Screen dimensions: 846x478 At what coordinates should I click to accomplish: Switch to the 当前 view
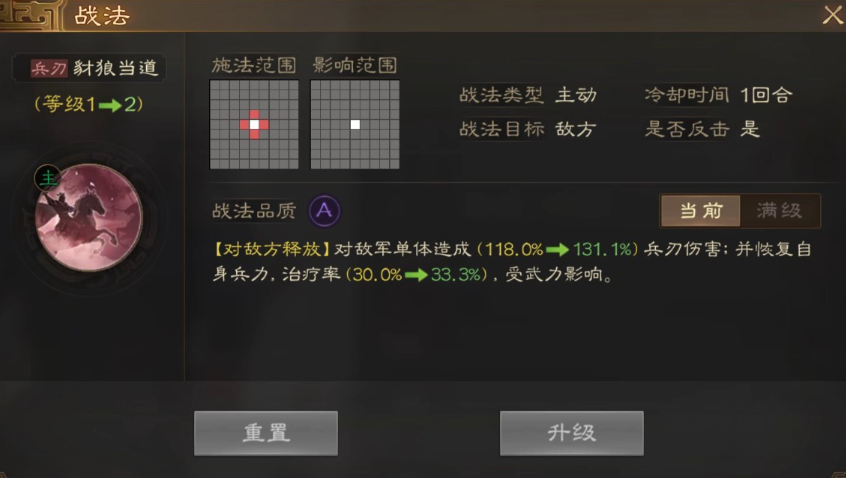(x=701, y=210)
